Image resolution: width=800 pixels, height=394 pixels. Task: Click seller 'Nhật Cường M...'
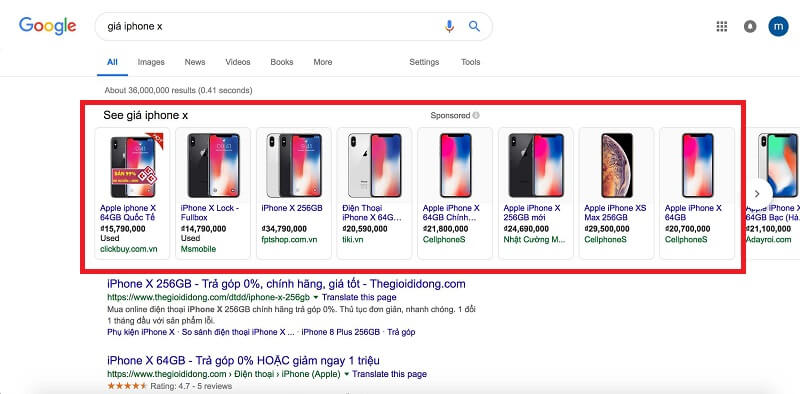[534, 239]
